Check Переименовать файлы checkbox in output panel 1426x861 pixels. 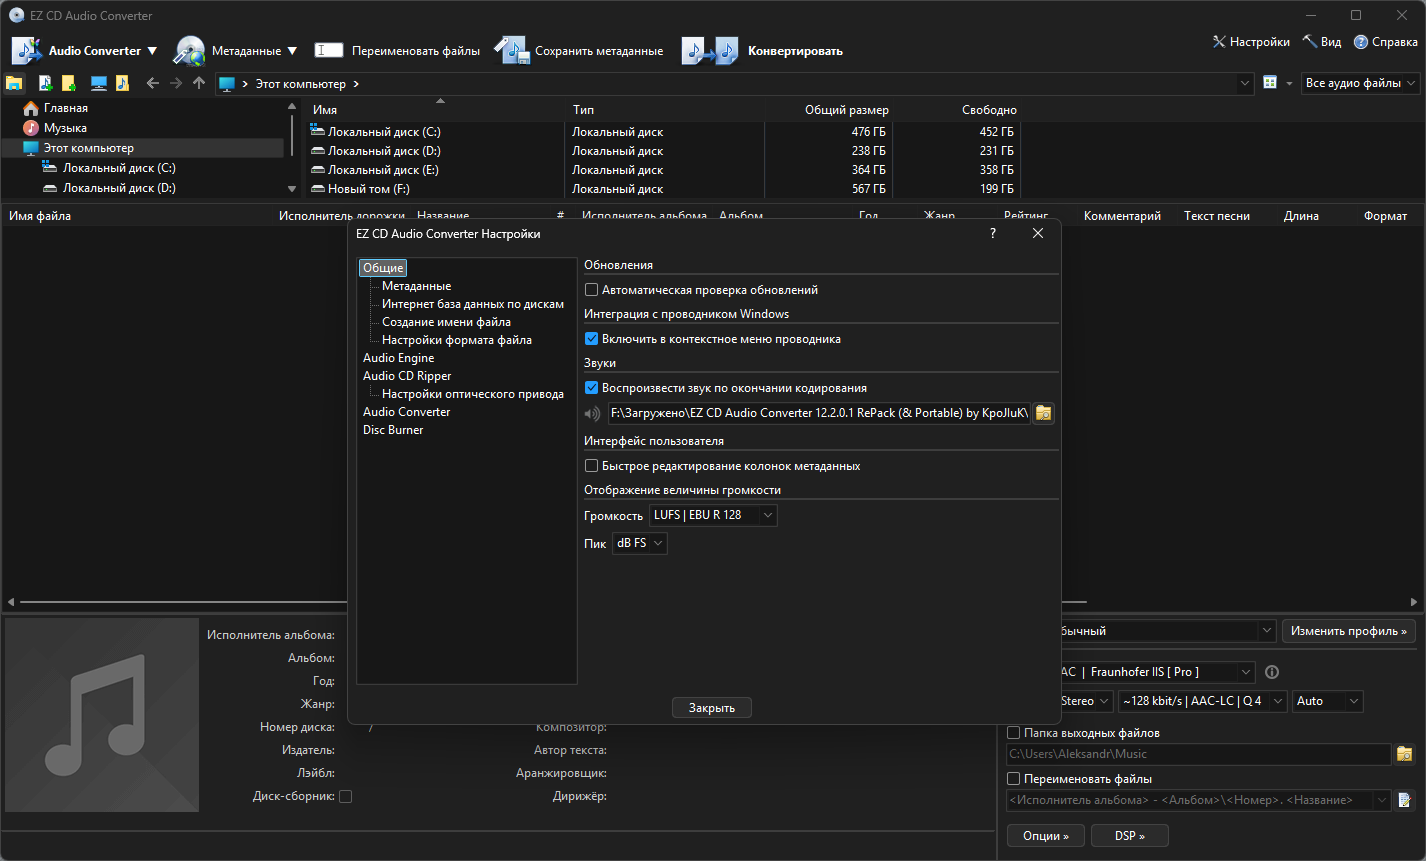click(1014, 779)
